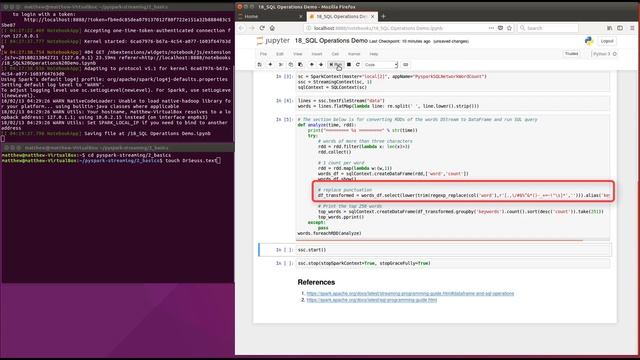Click the Firefox Search box
The height and width of the screenshot is (360, 640).
pos(548,28)
